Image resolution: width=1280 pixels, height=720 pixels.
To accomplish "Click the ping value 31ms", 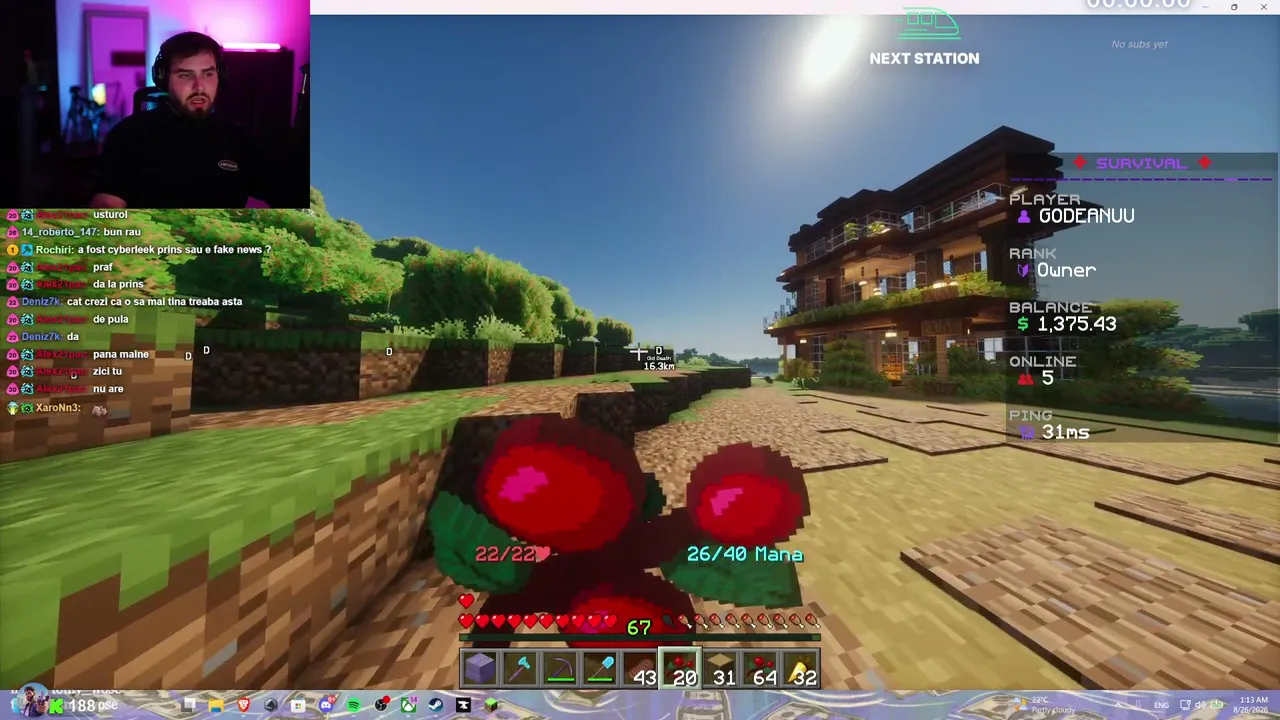I will 1065,432.
